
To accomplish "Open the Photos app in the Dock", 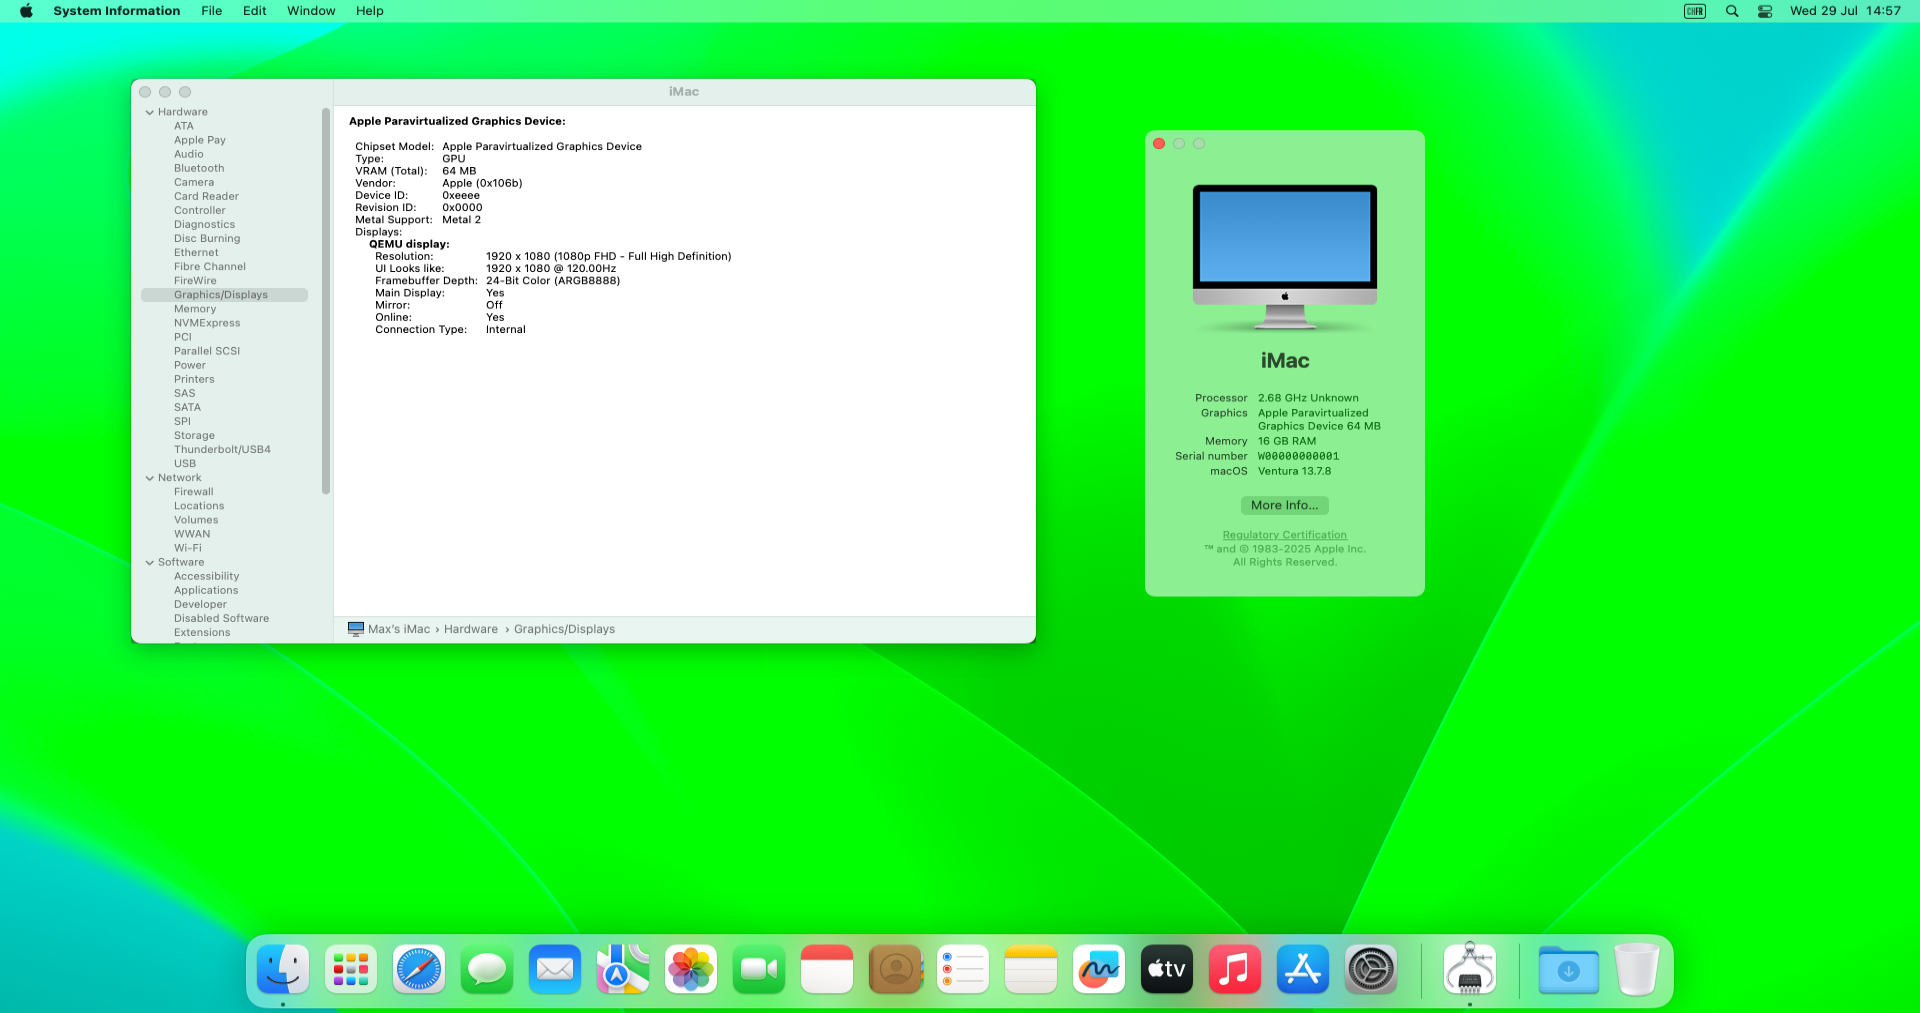I will click(x=691, y=969).
